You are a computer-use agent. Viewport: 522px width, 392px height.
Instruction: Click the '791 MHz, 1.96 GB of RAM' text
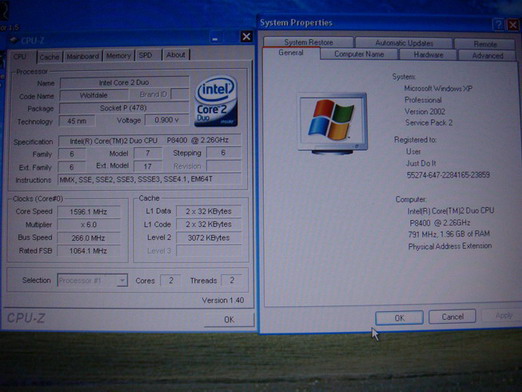[x=449, y=234]
